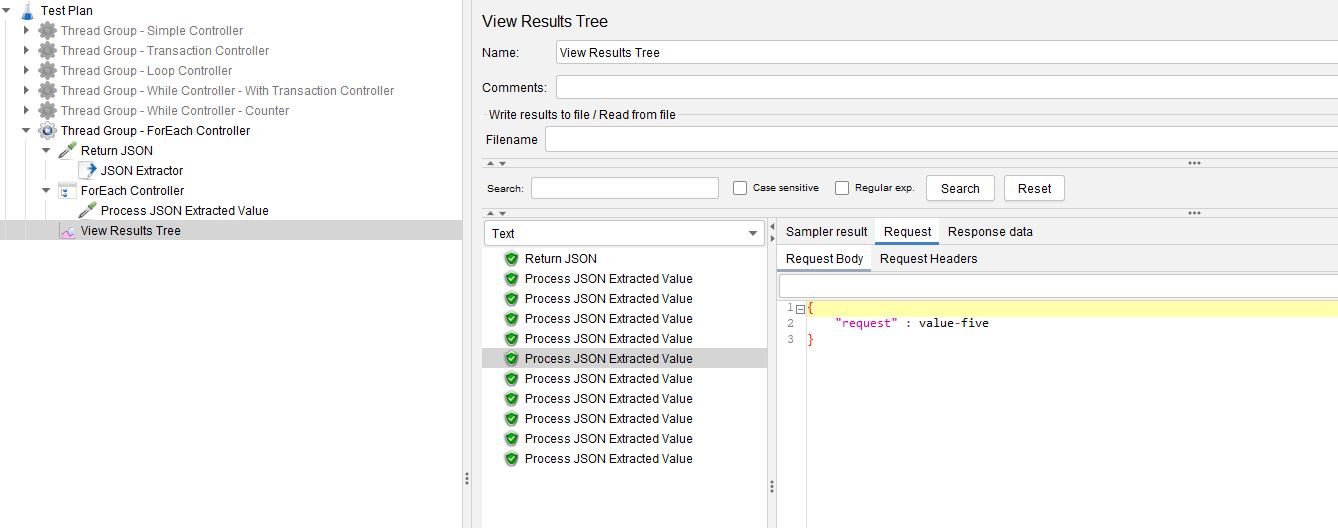The width and height of the screenshot is (1338, 528).
Task: Click gear icon of While Controller - With Transaction Controller
Action: pos(47,91)
